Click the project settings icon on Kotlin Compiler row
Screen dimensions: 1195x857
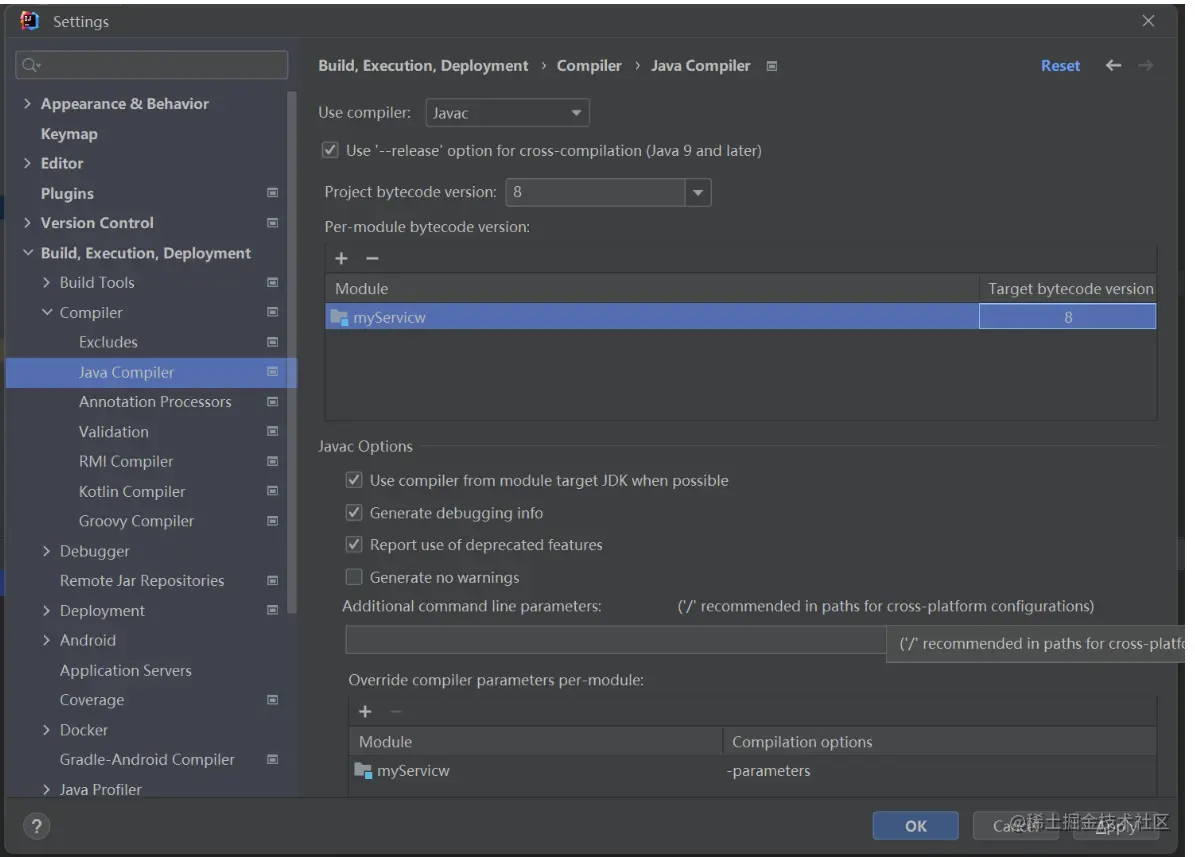point(272,491)
